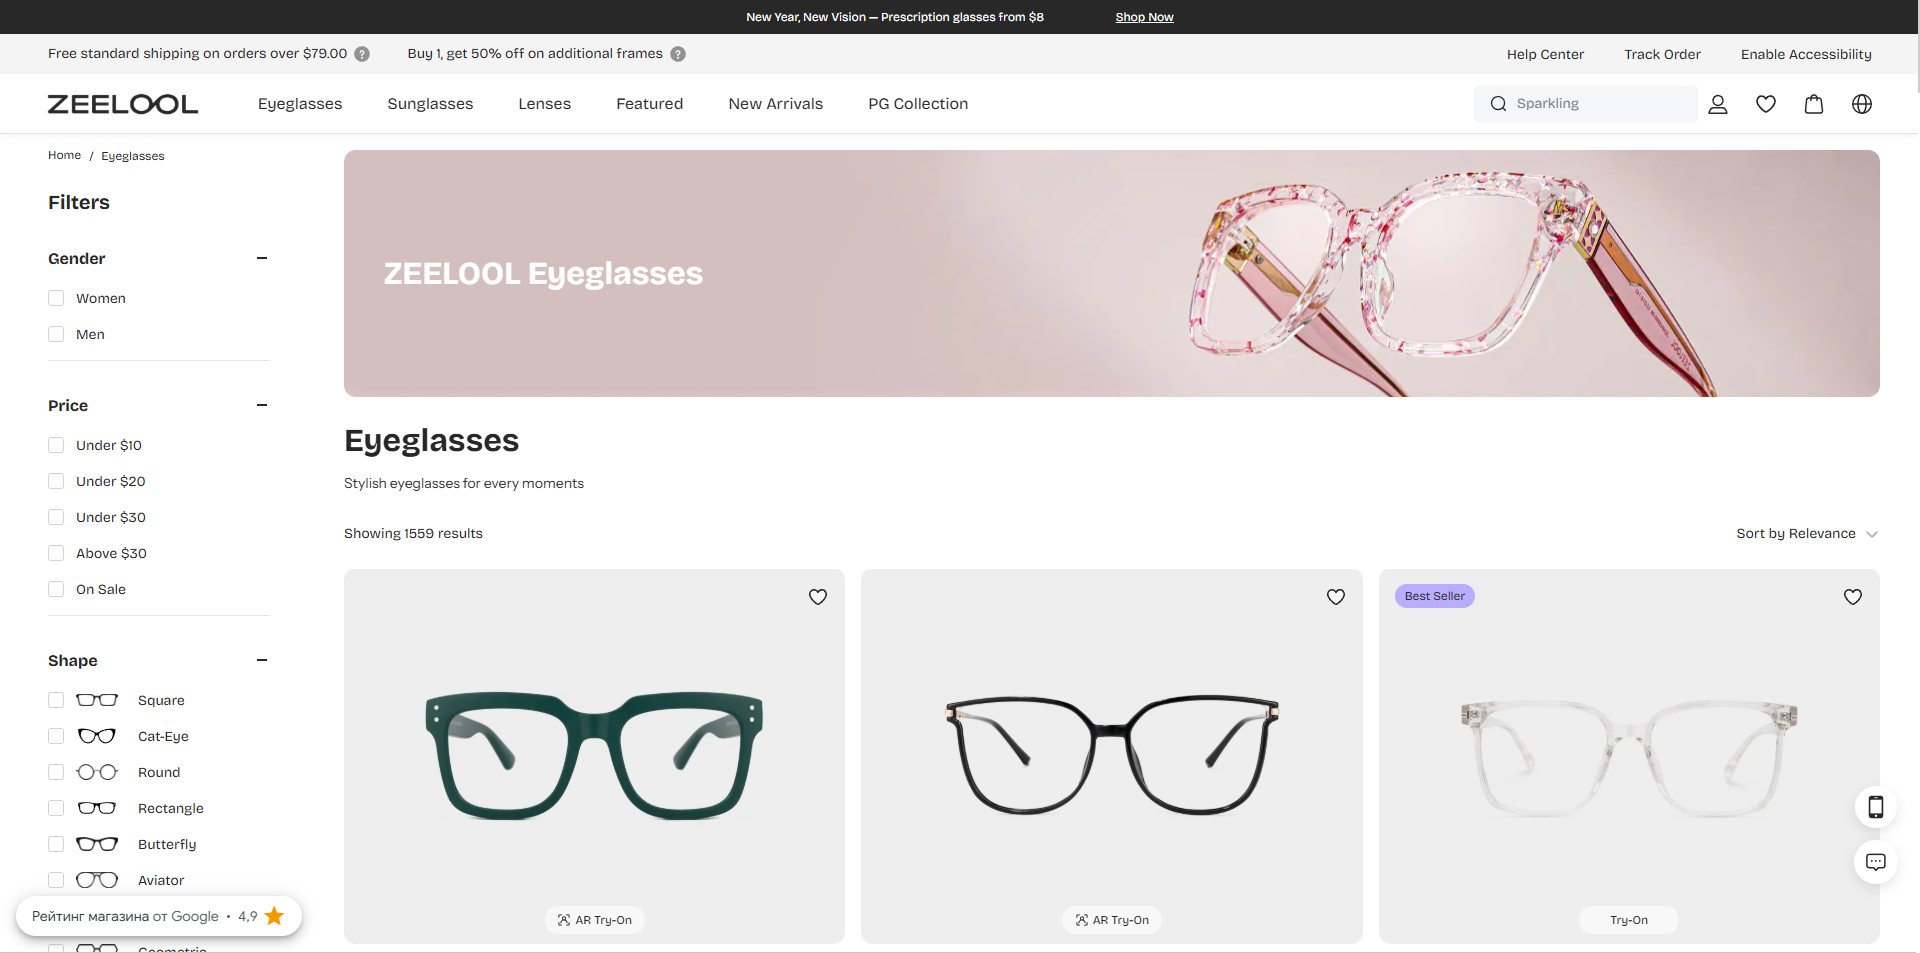This screenshot has height=953, width=1920.
Task: Click the free shipping help question mark
Action: coord(362,54)
